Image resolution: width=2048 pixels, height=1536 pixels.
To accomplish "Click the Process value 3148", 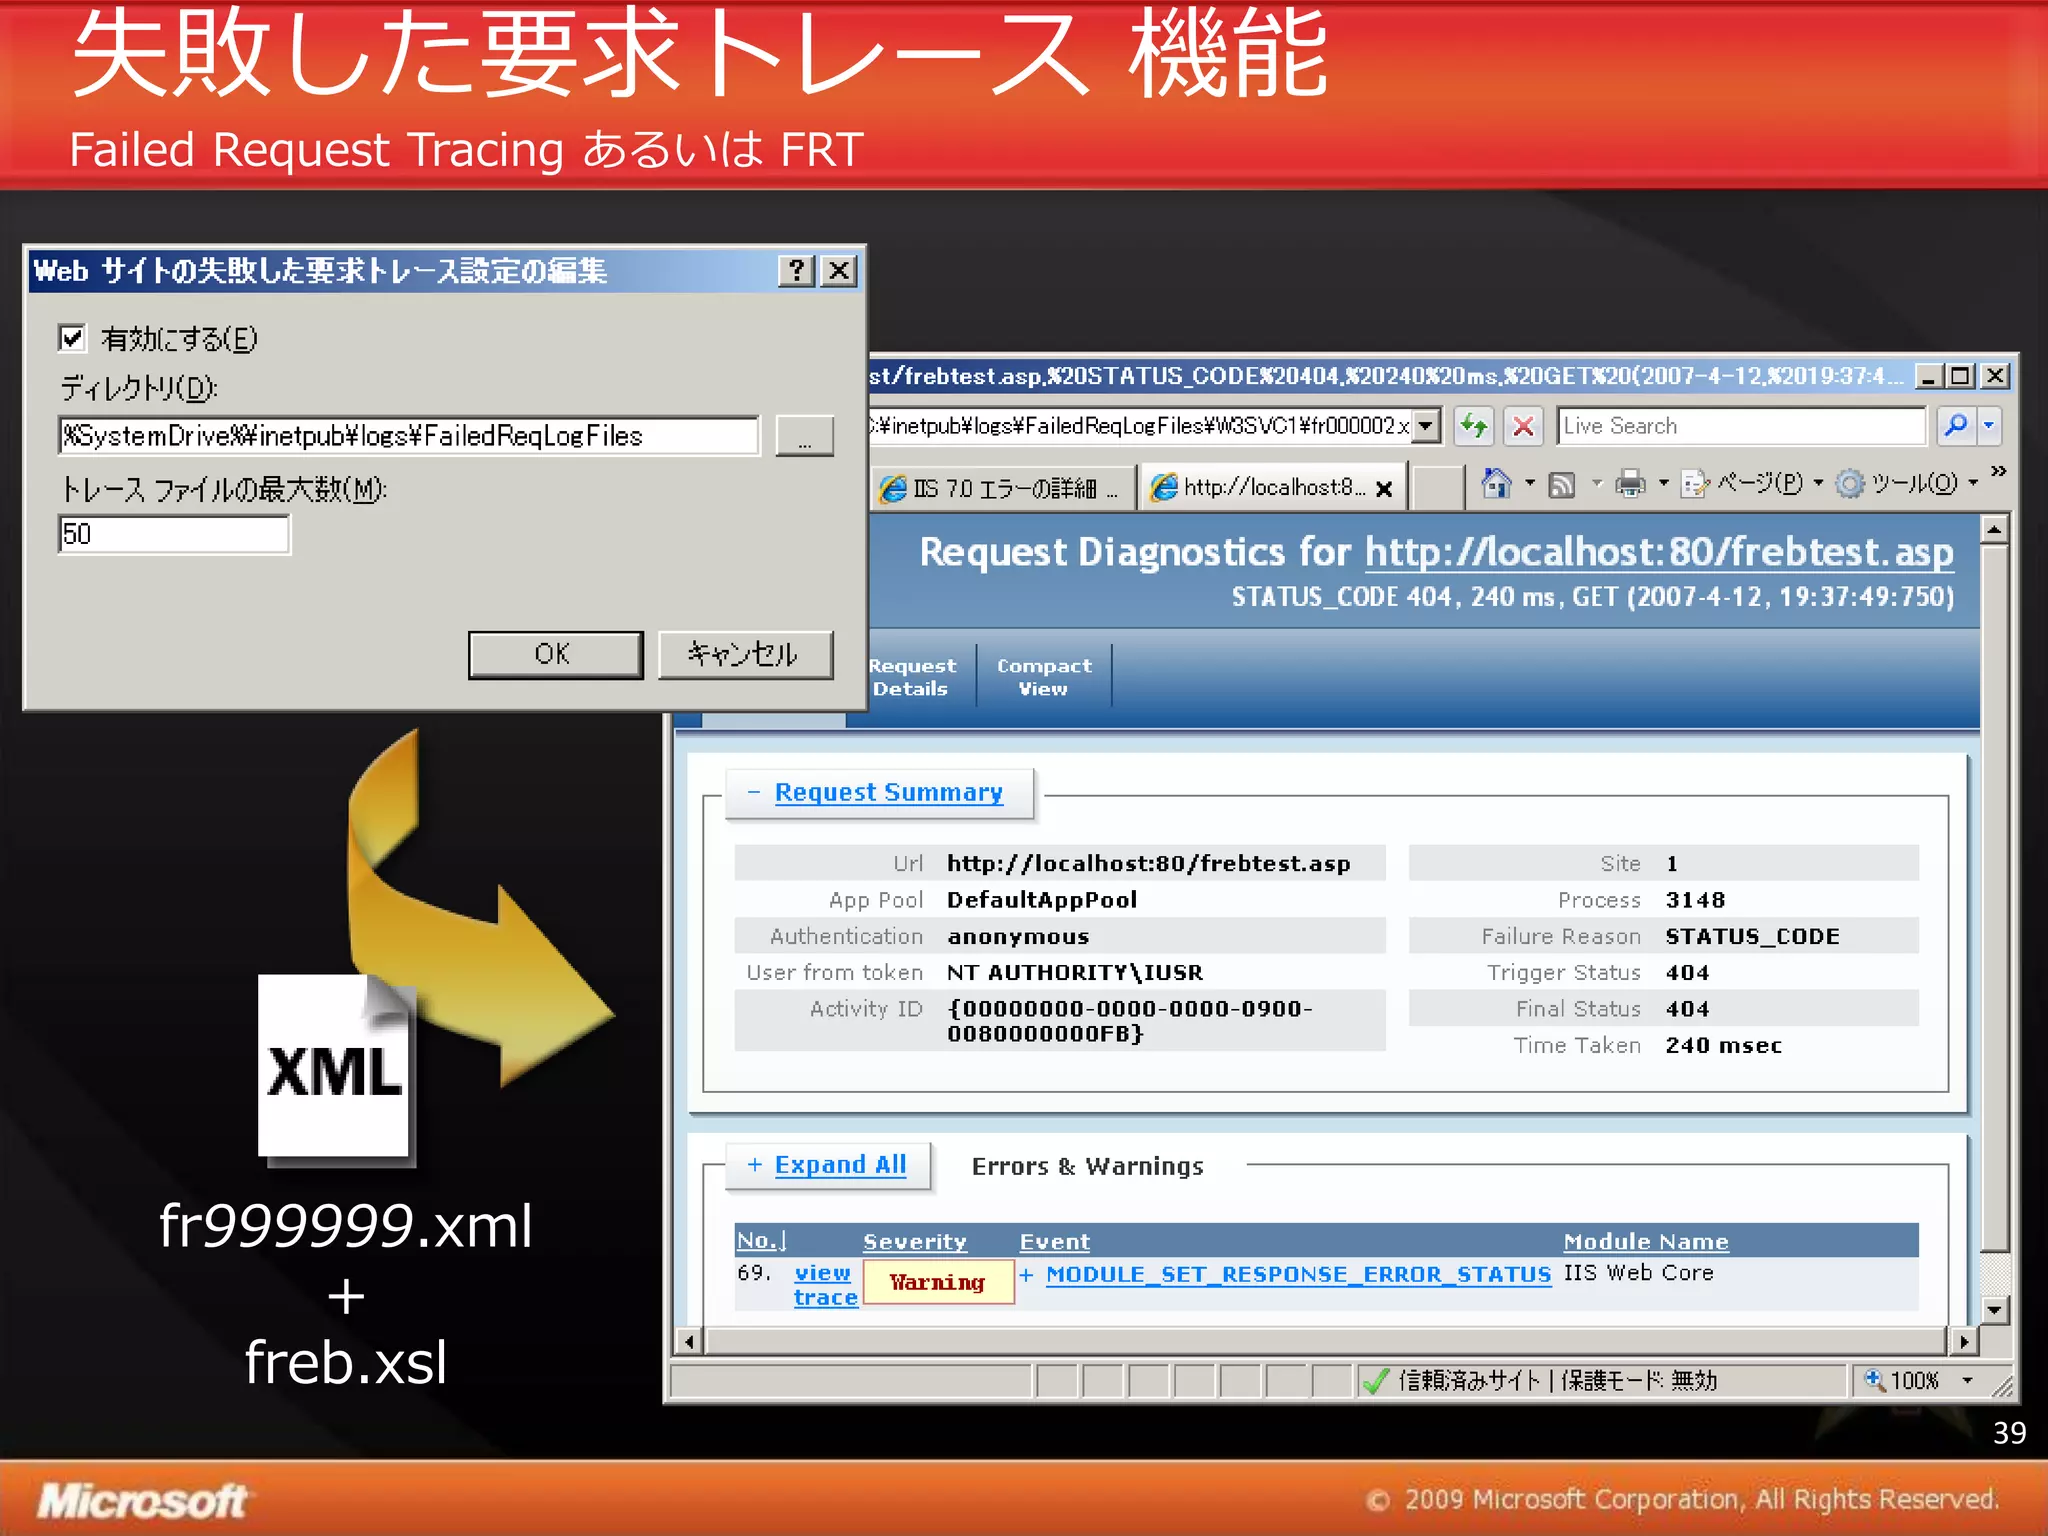I will [x=1695, y=899].
